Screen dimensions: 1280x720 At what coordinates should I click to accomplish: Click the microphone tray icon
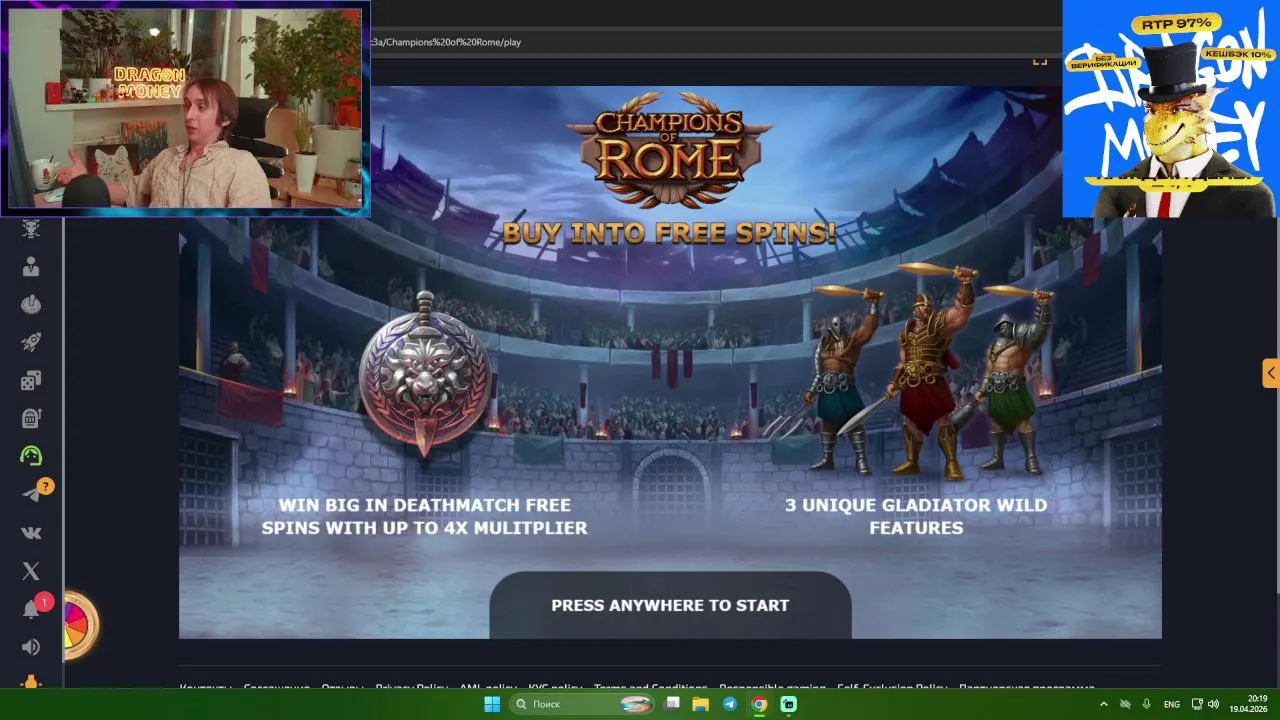1147,704
